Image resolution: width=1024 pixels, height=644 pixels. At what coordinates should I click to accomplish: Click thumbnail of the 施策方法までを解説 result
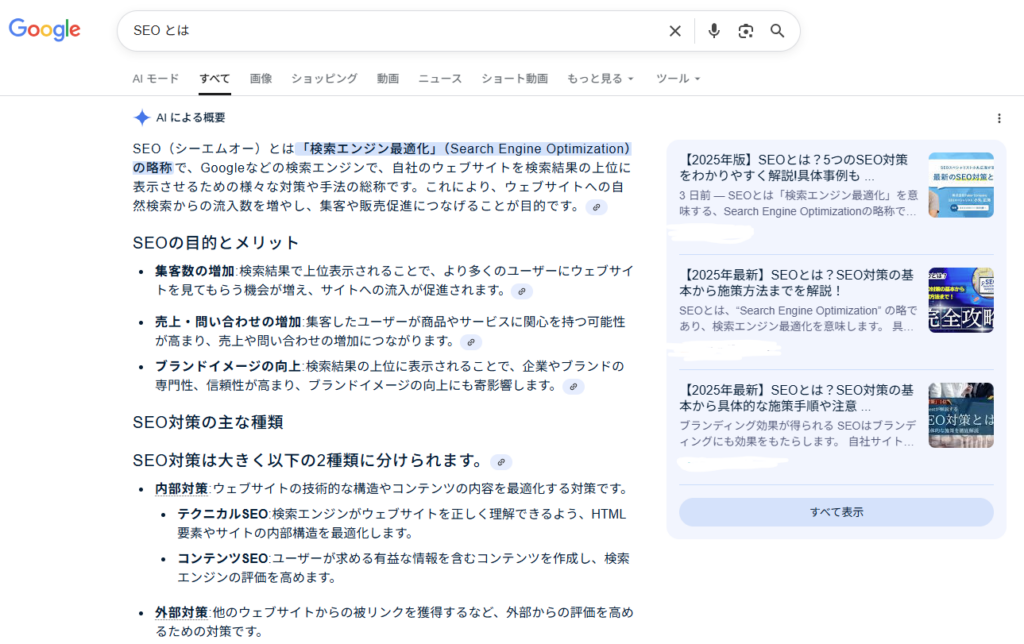click(x=961, y=300)
